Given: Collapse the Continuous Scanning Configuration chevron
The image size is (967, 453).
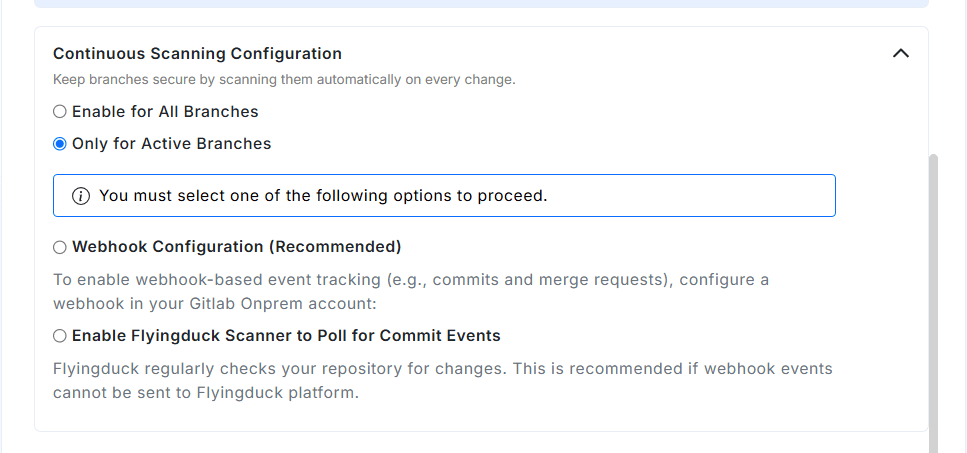Looking at the screenshot, I should point(900,53).
